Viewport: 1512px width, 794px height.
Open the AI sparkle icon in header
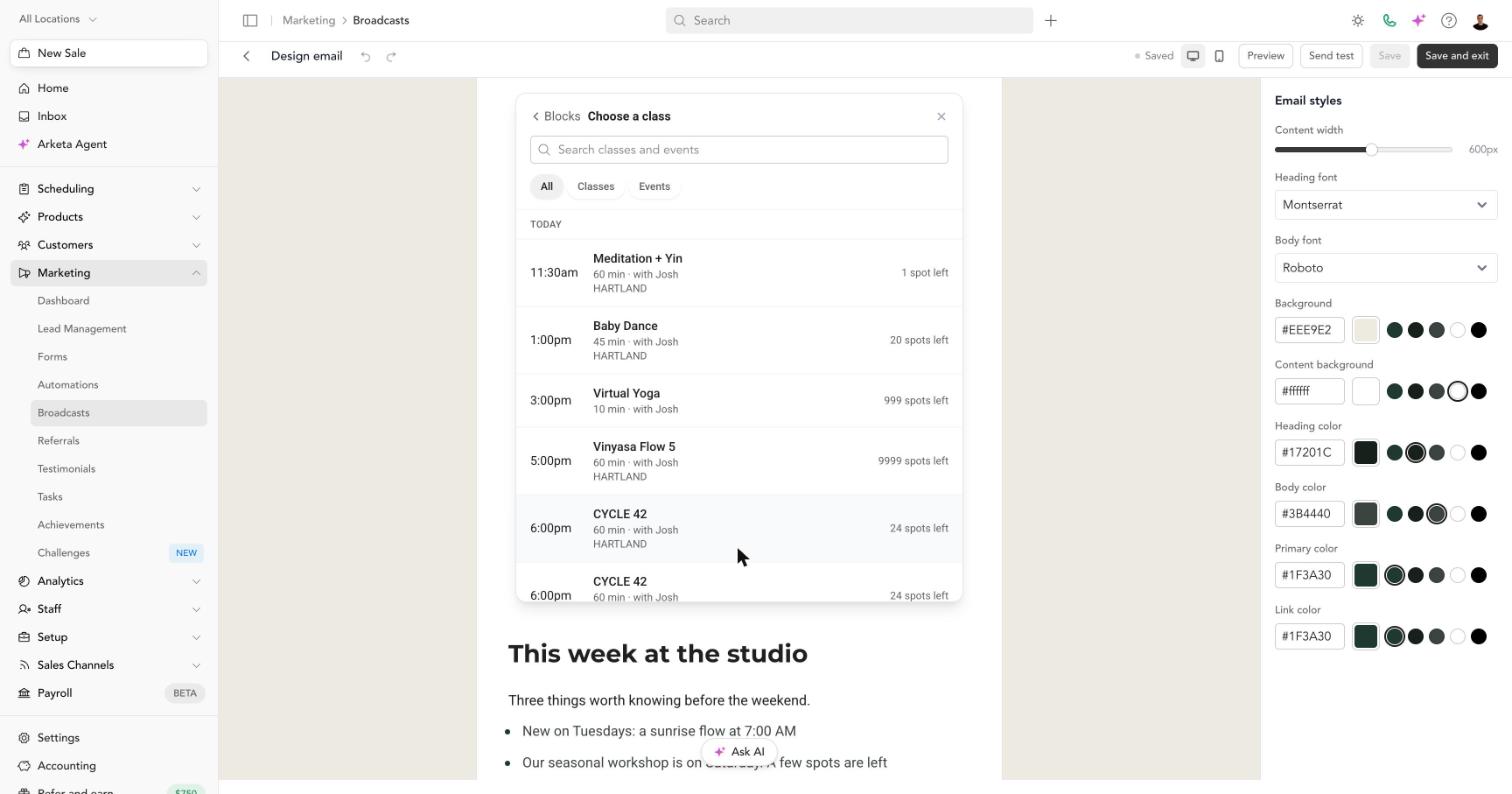pos(1419,20)
